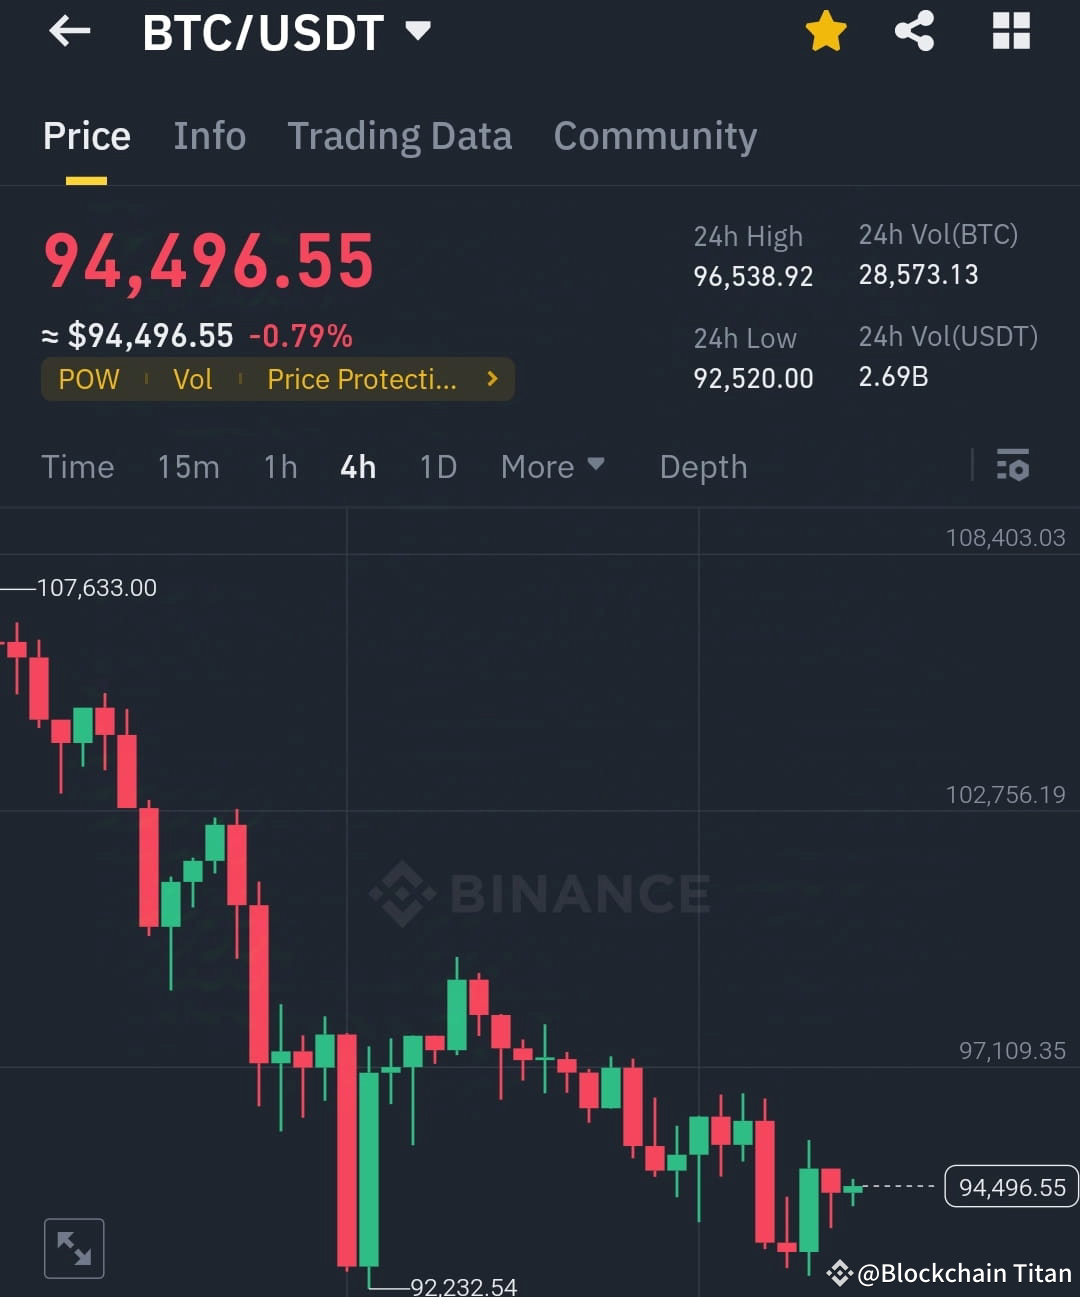Screen dimensions: 1080x1297
Task: Open the grid layout icon top right
Action: pyautogui.click(x=1010, y=30)
